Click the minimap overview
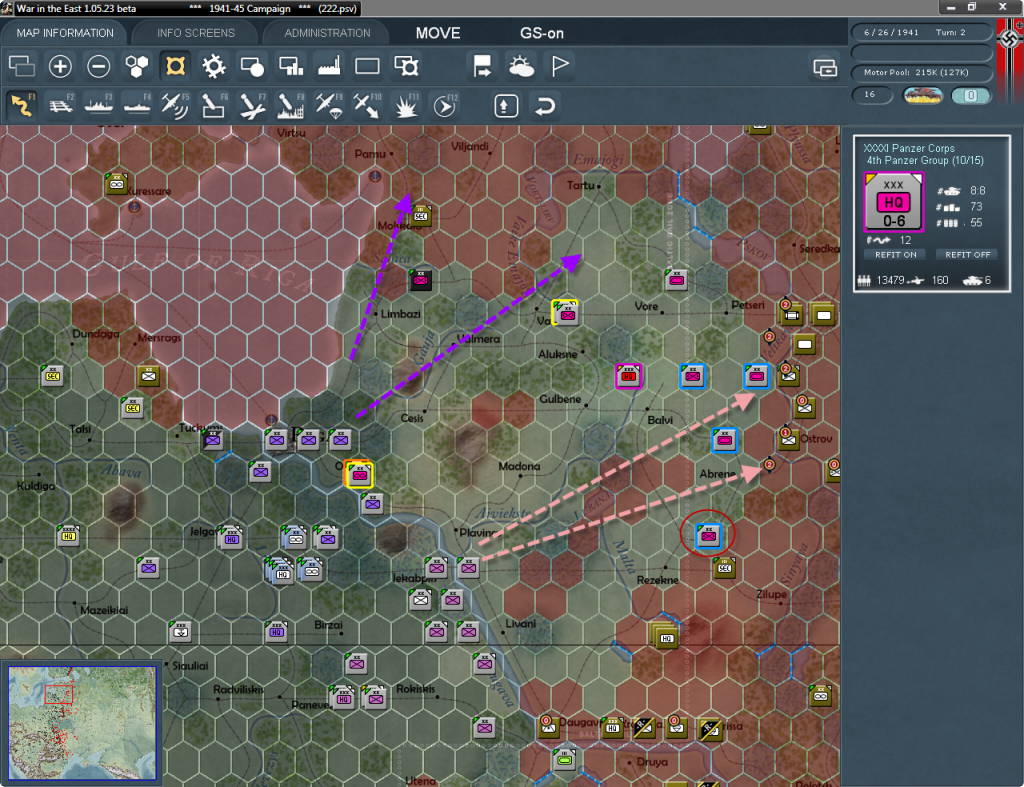The height and width of the screenshot is (787, 1024). pos(82,723)
